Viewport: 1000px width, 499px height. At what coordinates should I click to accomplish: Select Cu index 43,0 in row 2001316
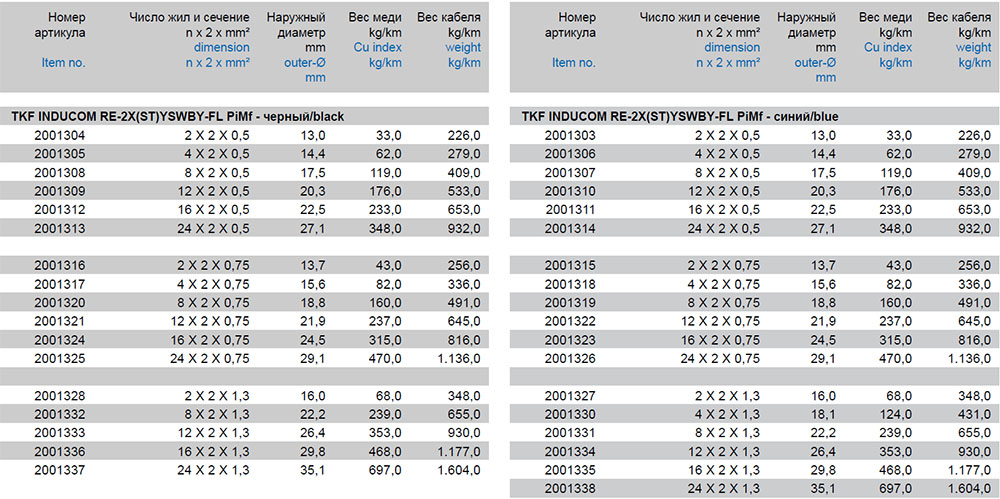pyautogui.click(x=388, y=265)
